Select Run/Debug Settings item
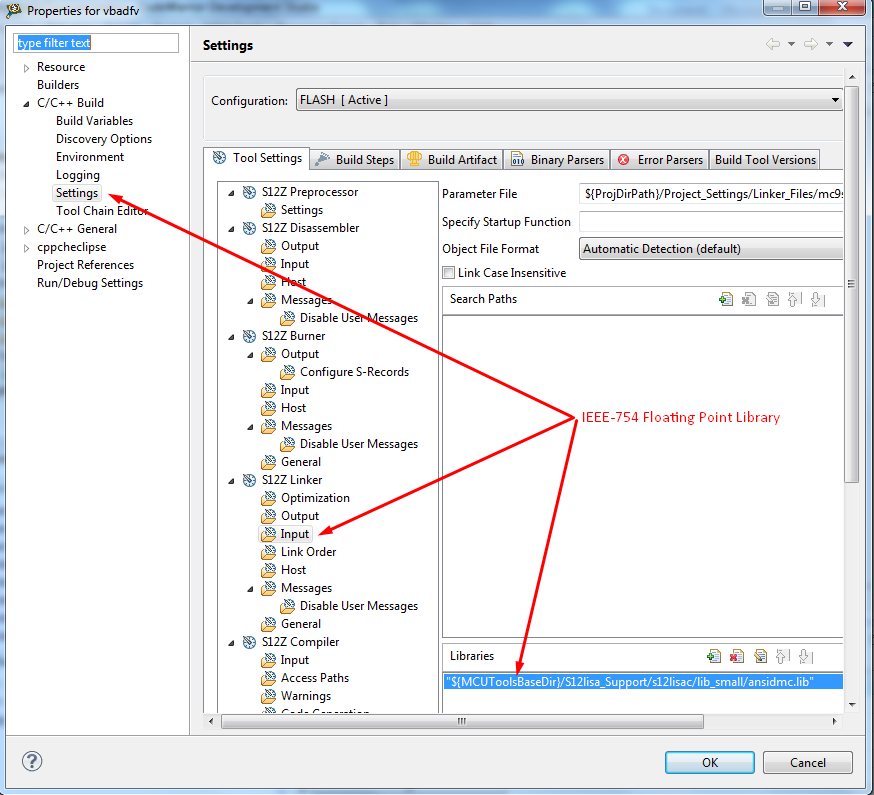 [x=90, y=283]
